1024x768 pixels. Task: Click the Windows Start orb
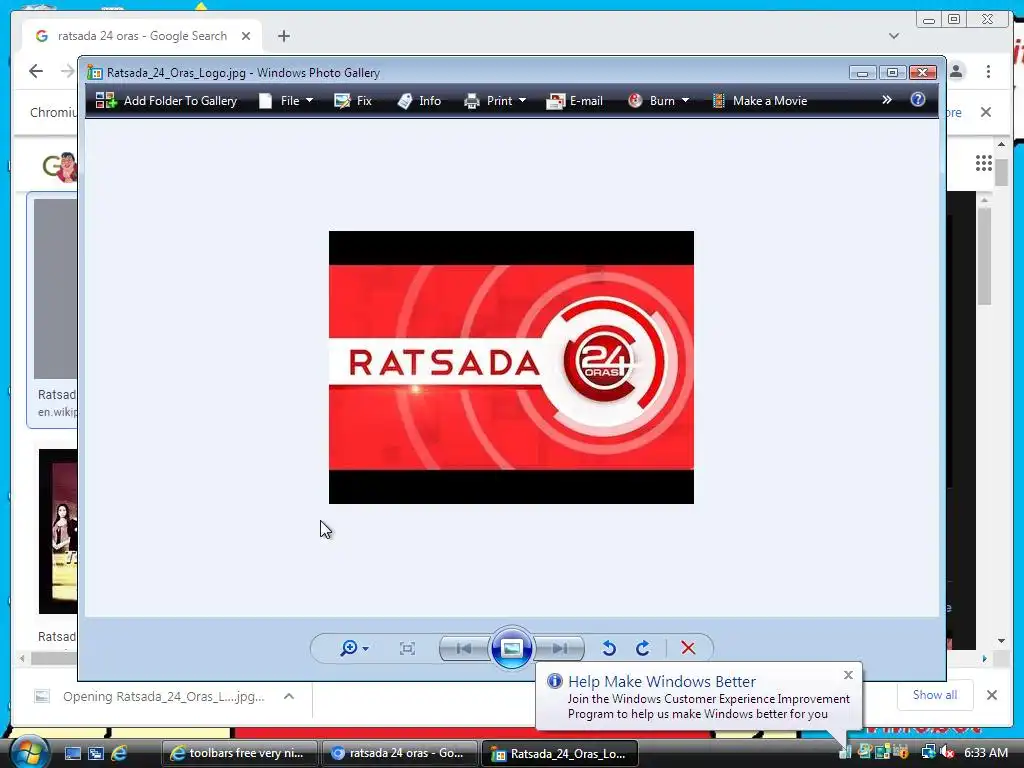[x=29, y=752]
